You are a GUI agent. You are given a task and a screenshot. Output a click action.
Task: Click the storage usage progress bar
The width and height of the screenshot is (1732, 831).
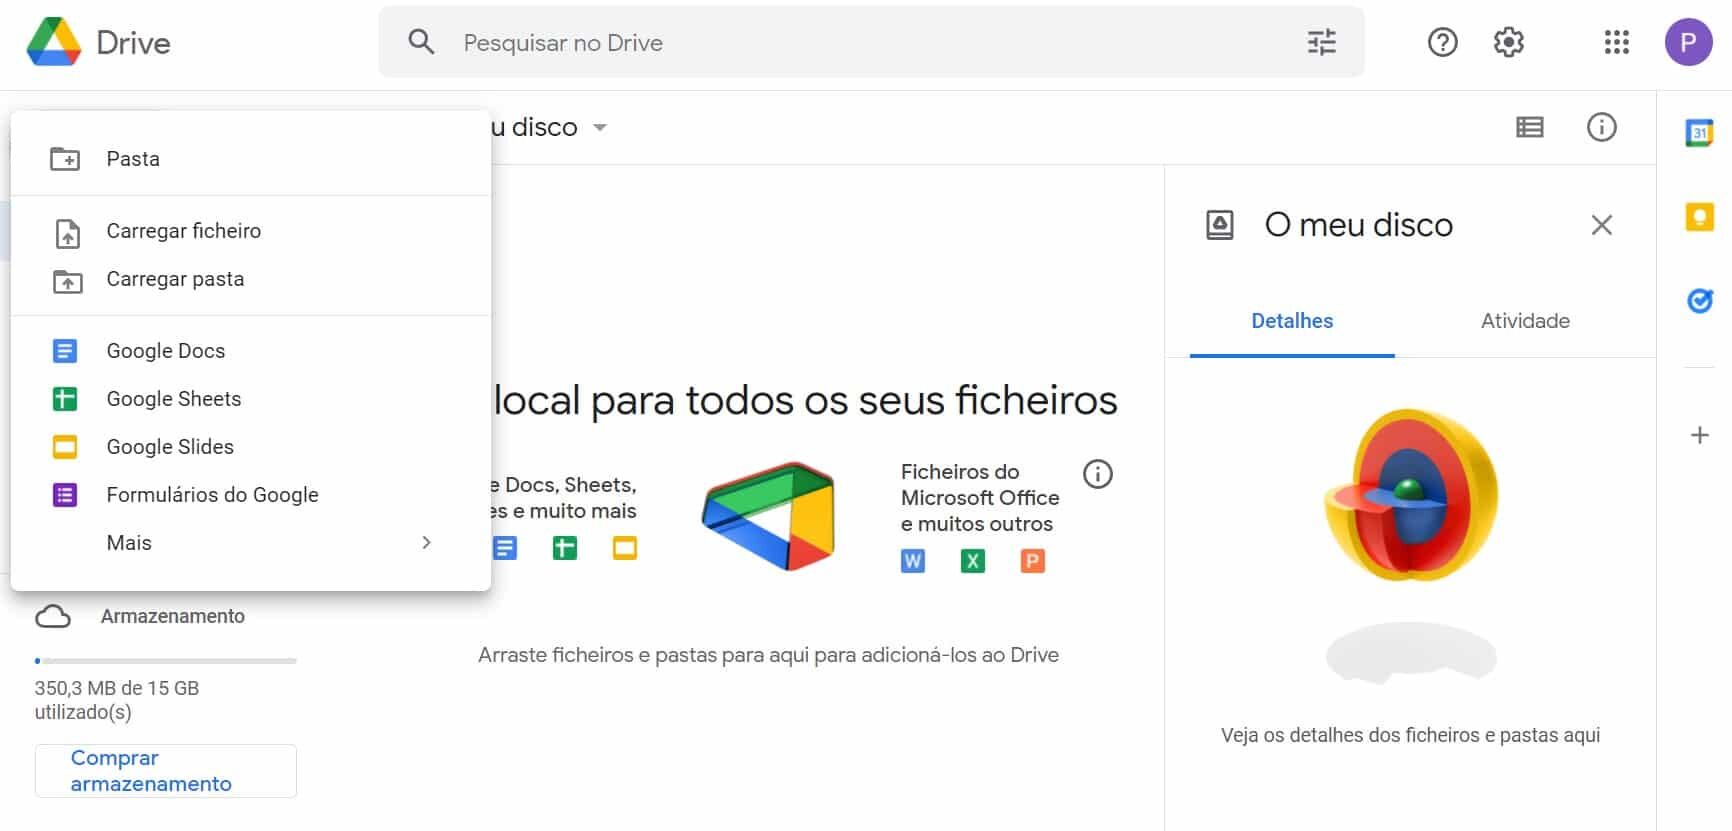[x=166, y=661]
